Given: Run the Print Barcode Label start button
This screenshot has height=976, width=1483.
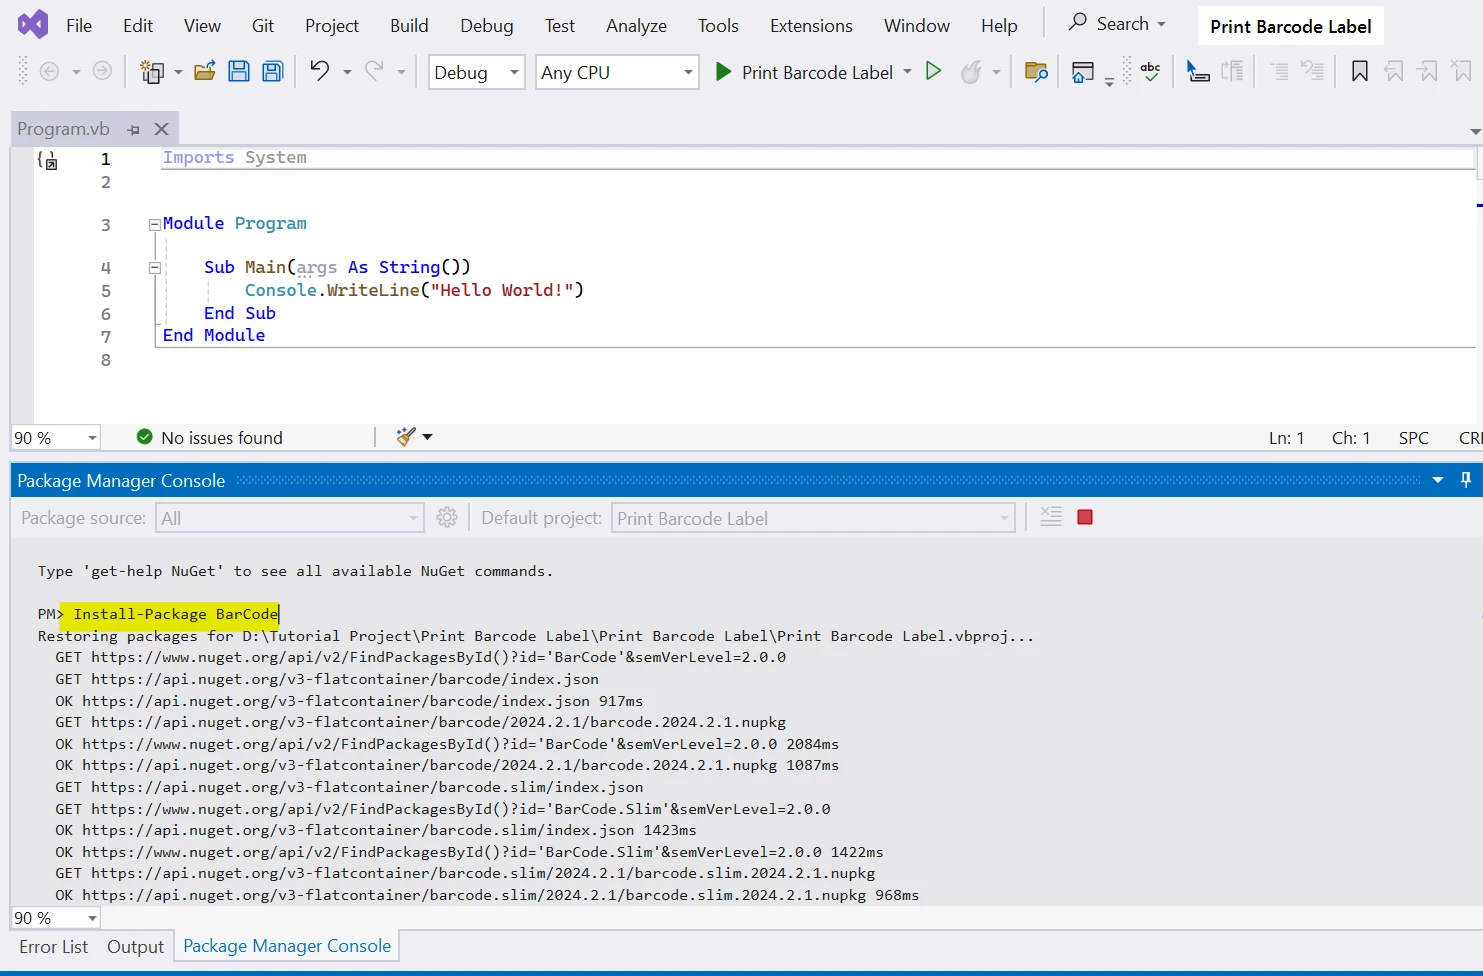Looking at the screenshot, I should click(805, 72).
